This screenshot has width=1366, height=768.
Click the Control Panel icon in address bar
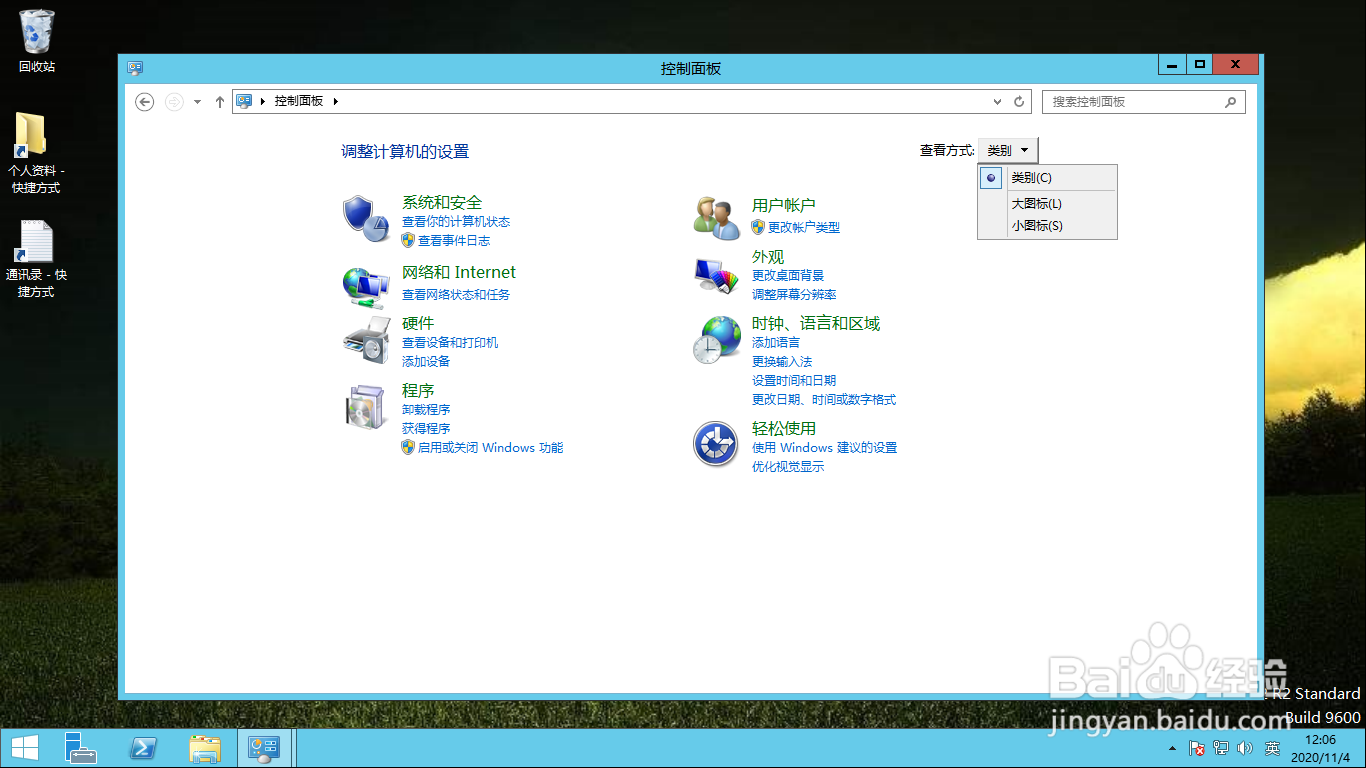click(244, 101)
